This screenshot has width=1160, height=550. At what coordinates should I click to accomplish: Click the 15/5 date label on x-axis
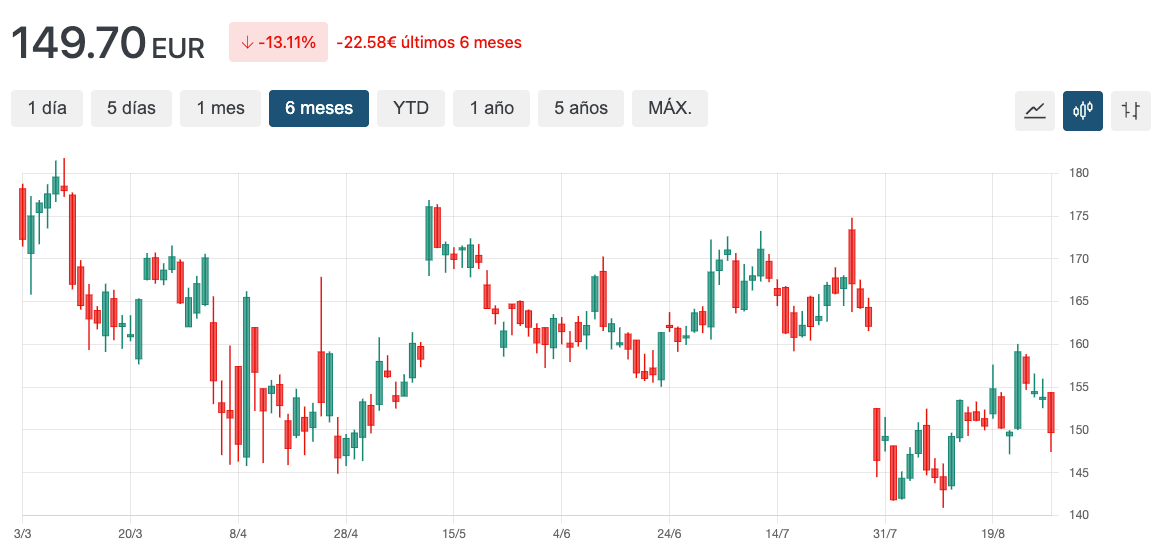pos(454,534)
